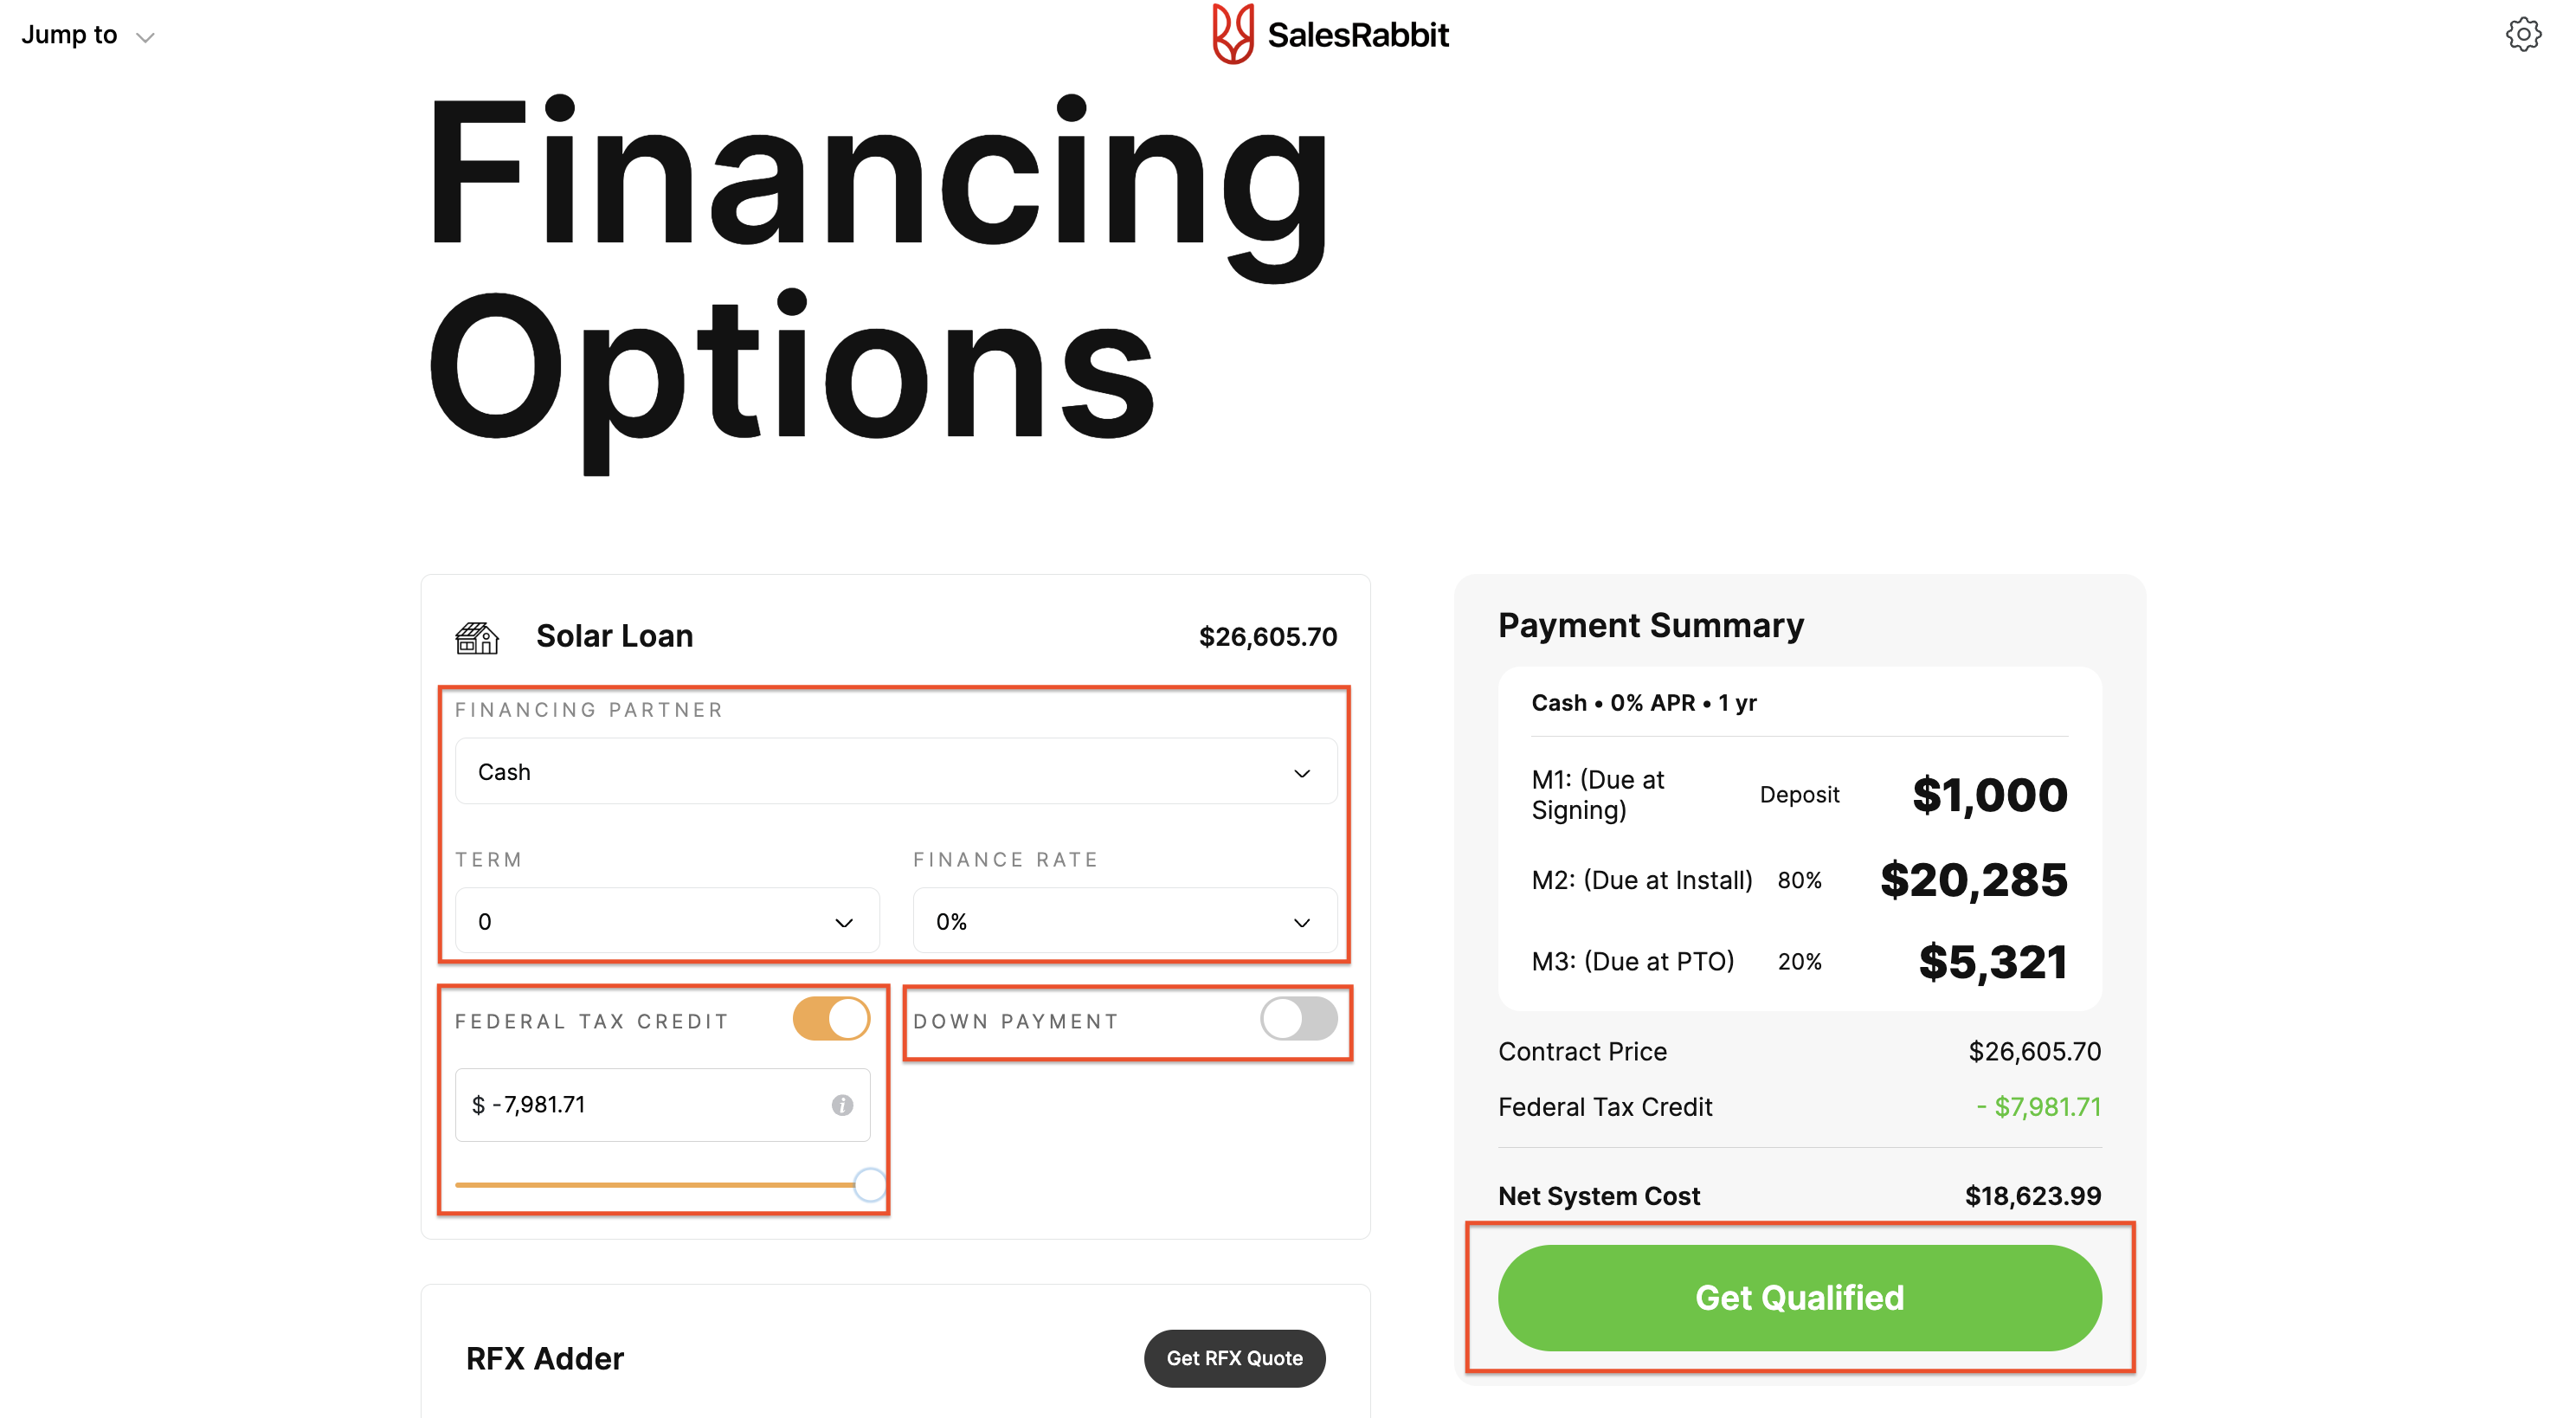
Task: Click the M1 deposit amount $1,000
Action: 1989,795
